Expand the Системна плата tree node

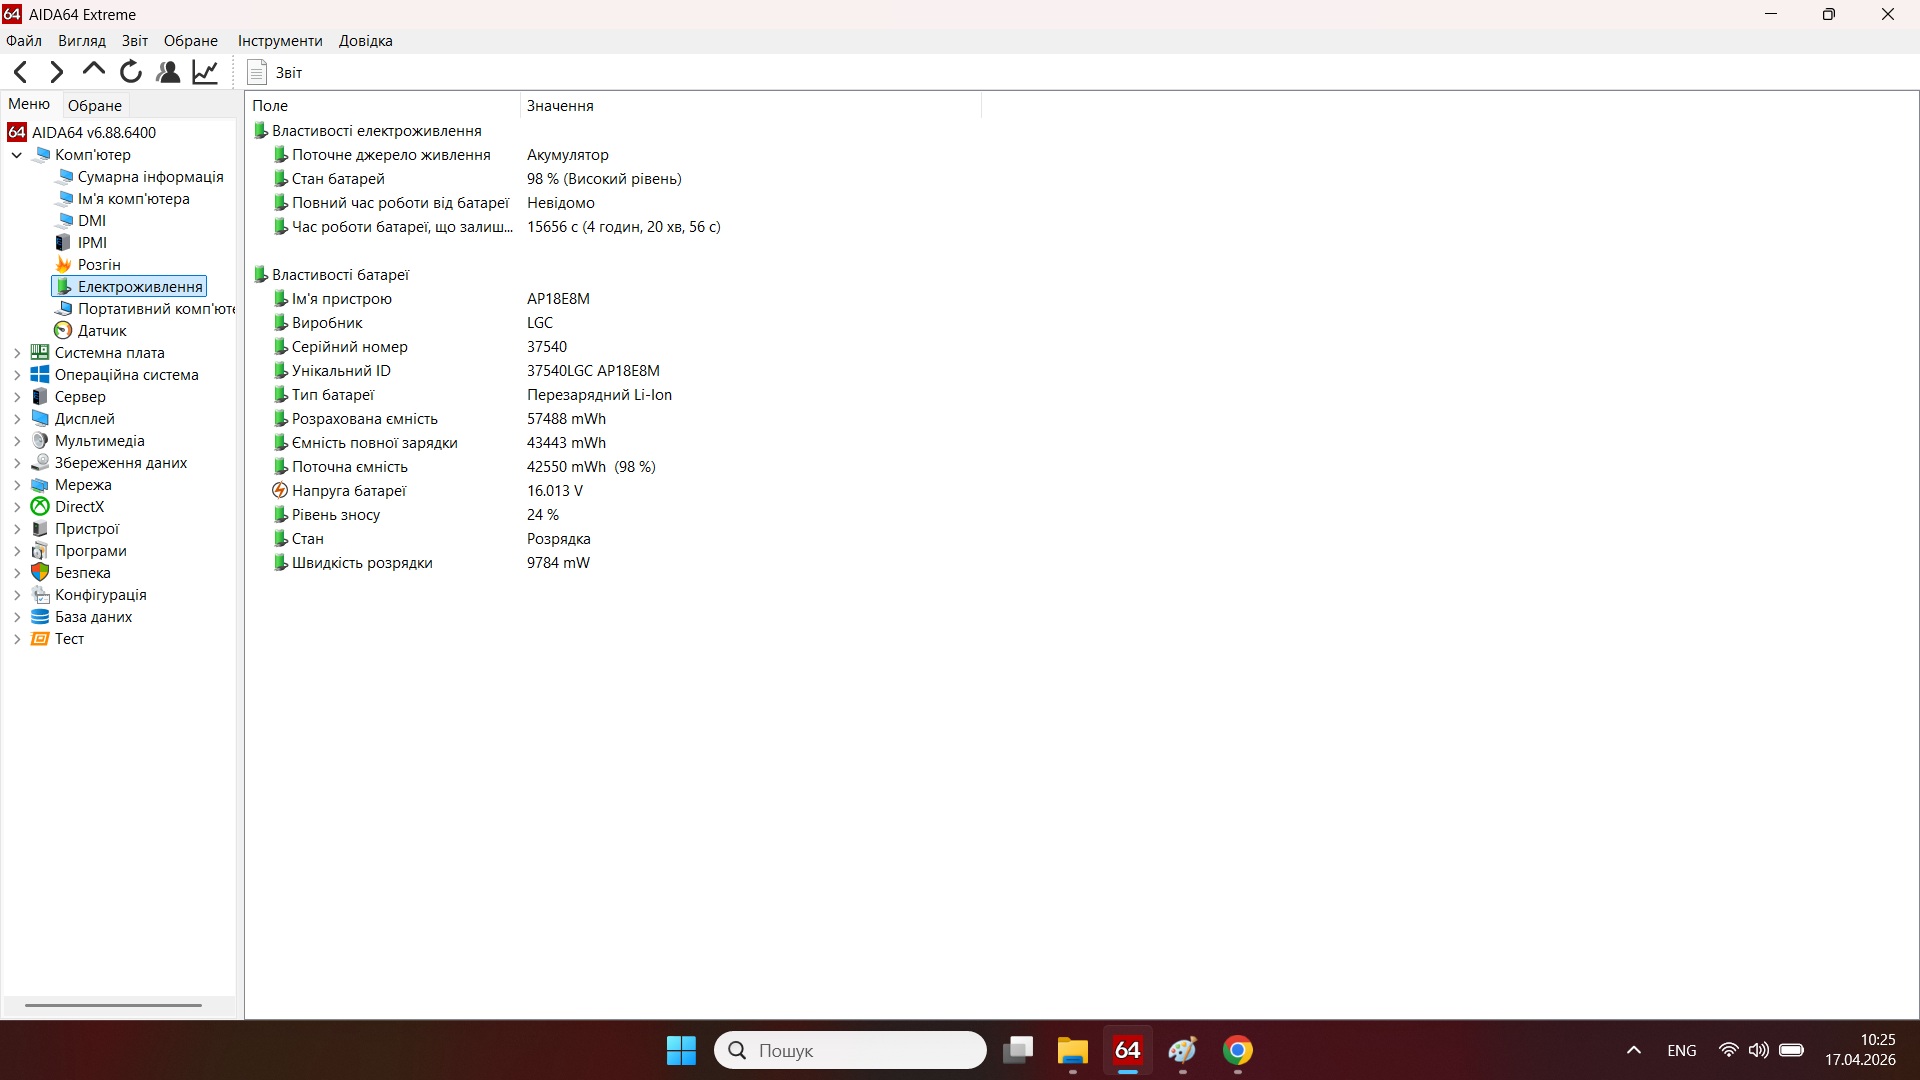point(16,352)
